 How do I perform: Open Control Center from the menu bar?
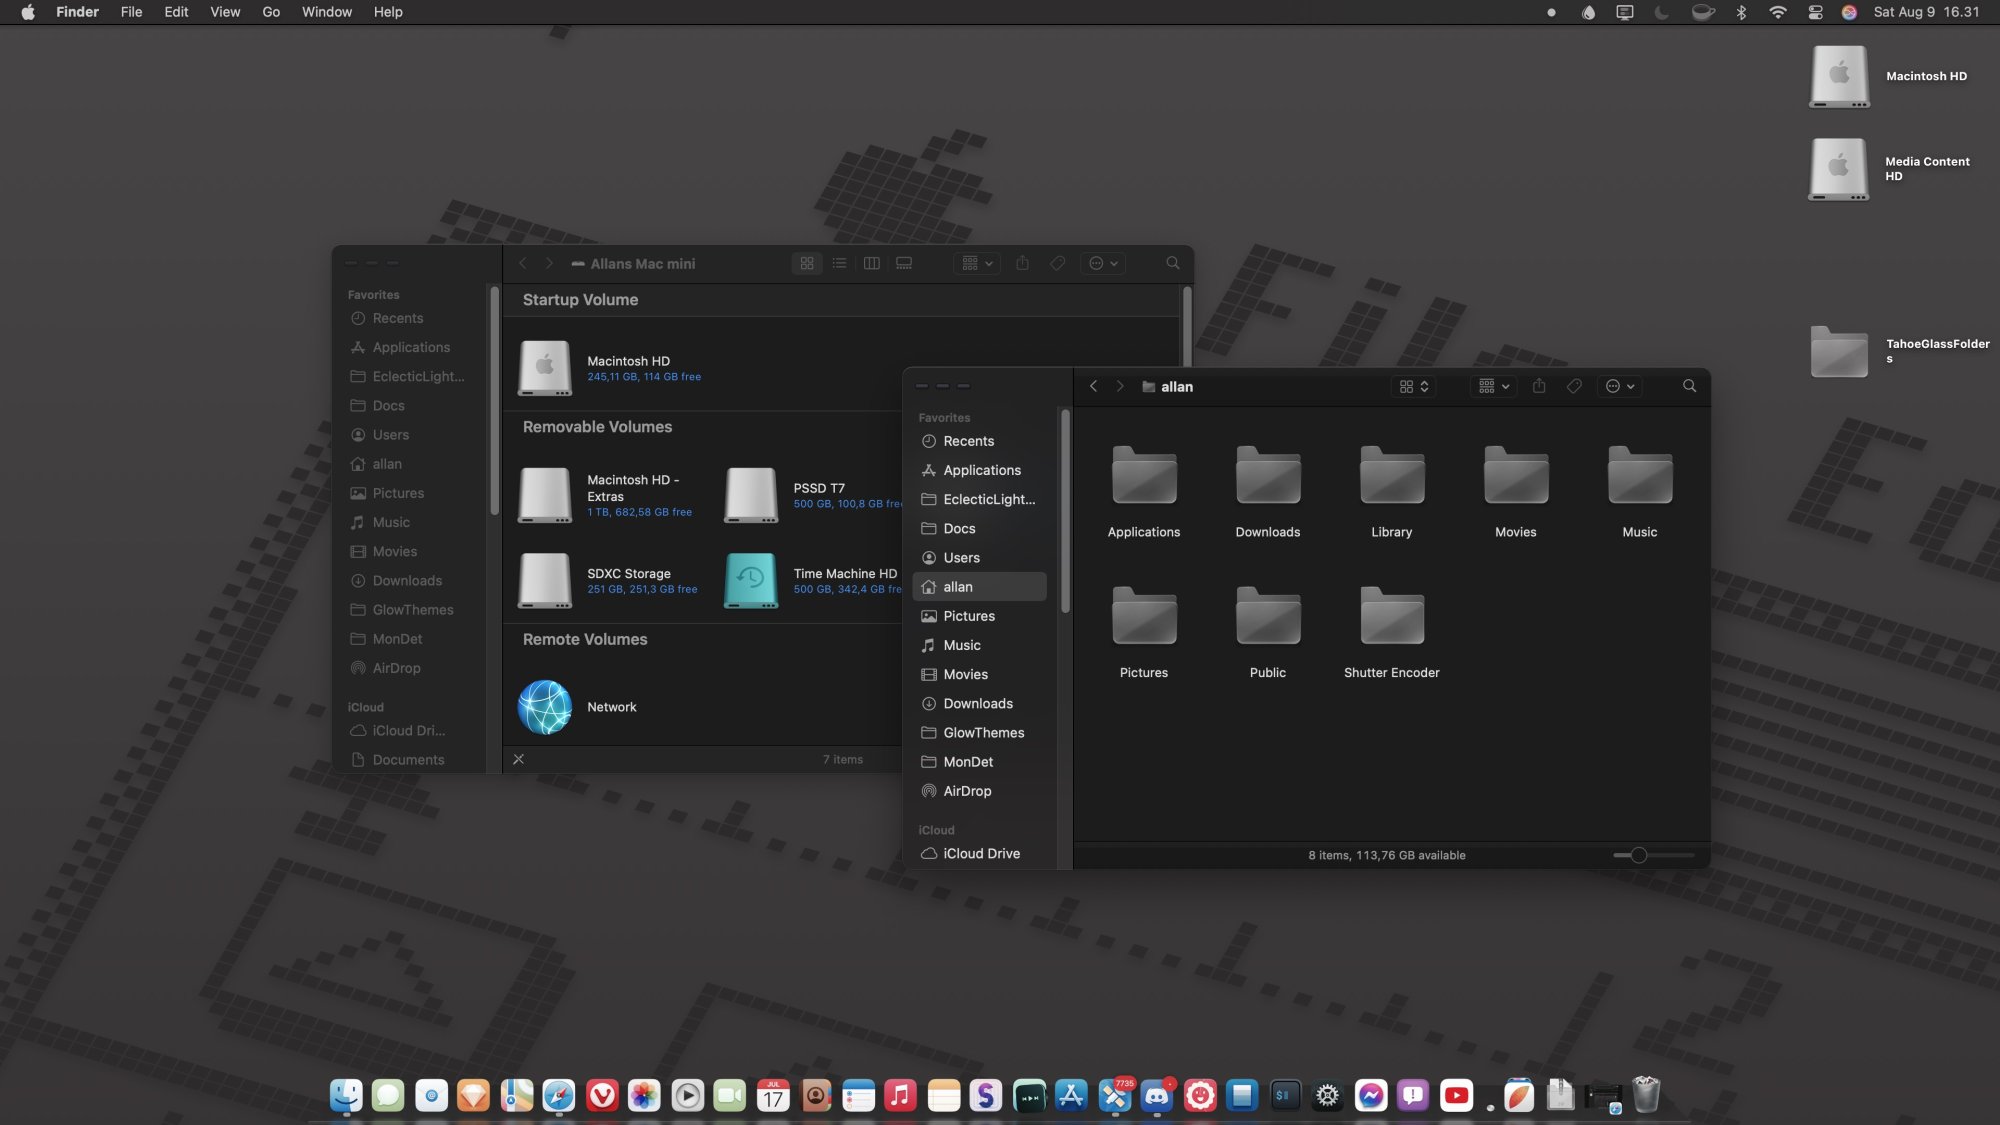pos(1815,12)
